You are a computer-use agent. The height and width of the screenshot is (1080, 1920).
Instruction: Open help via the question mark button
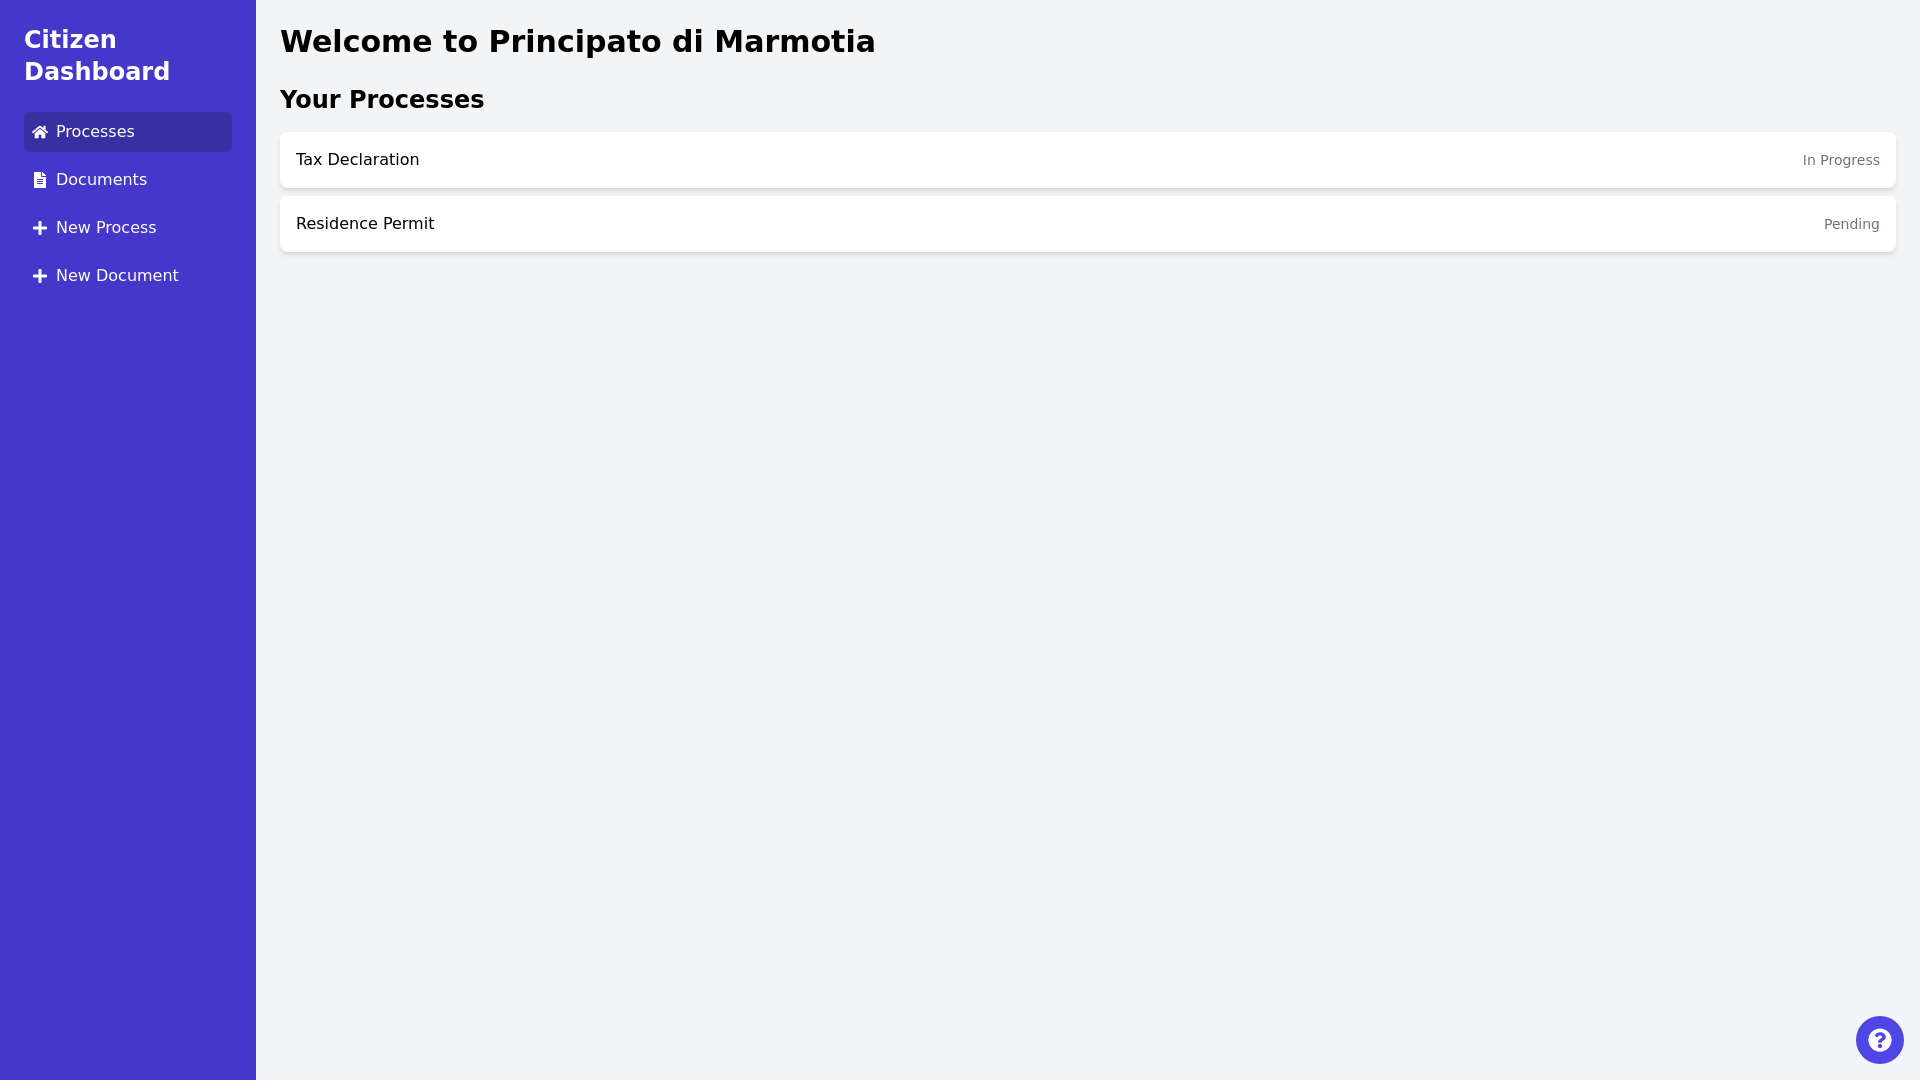click(1879, 1040)
